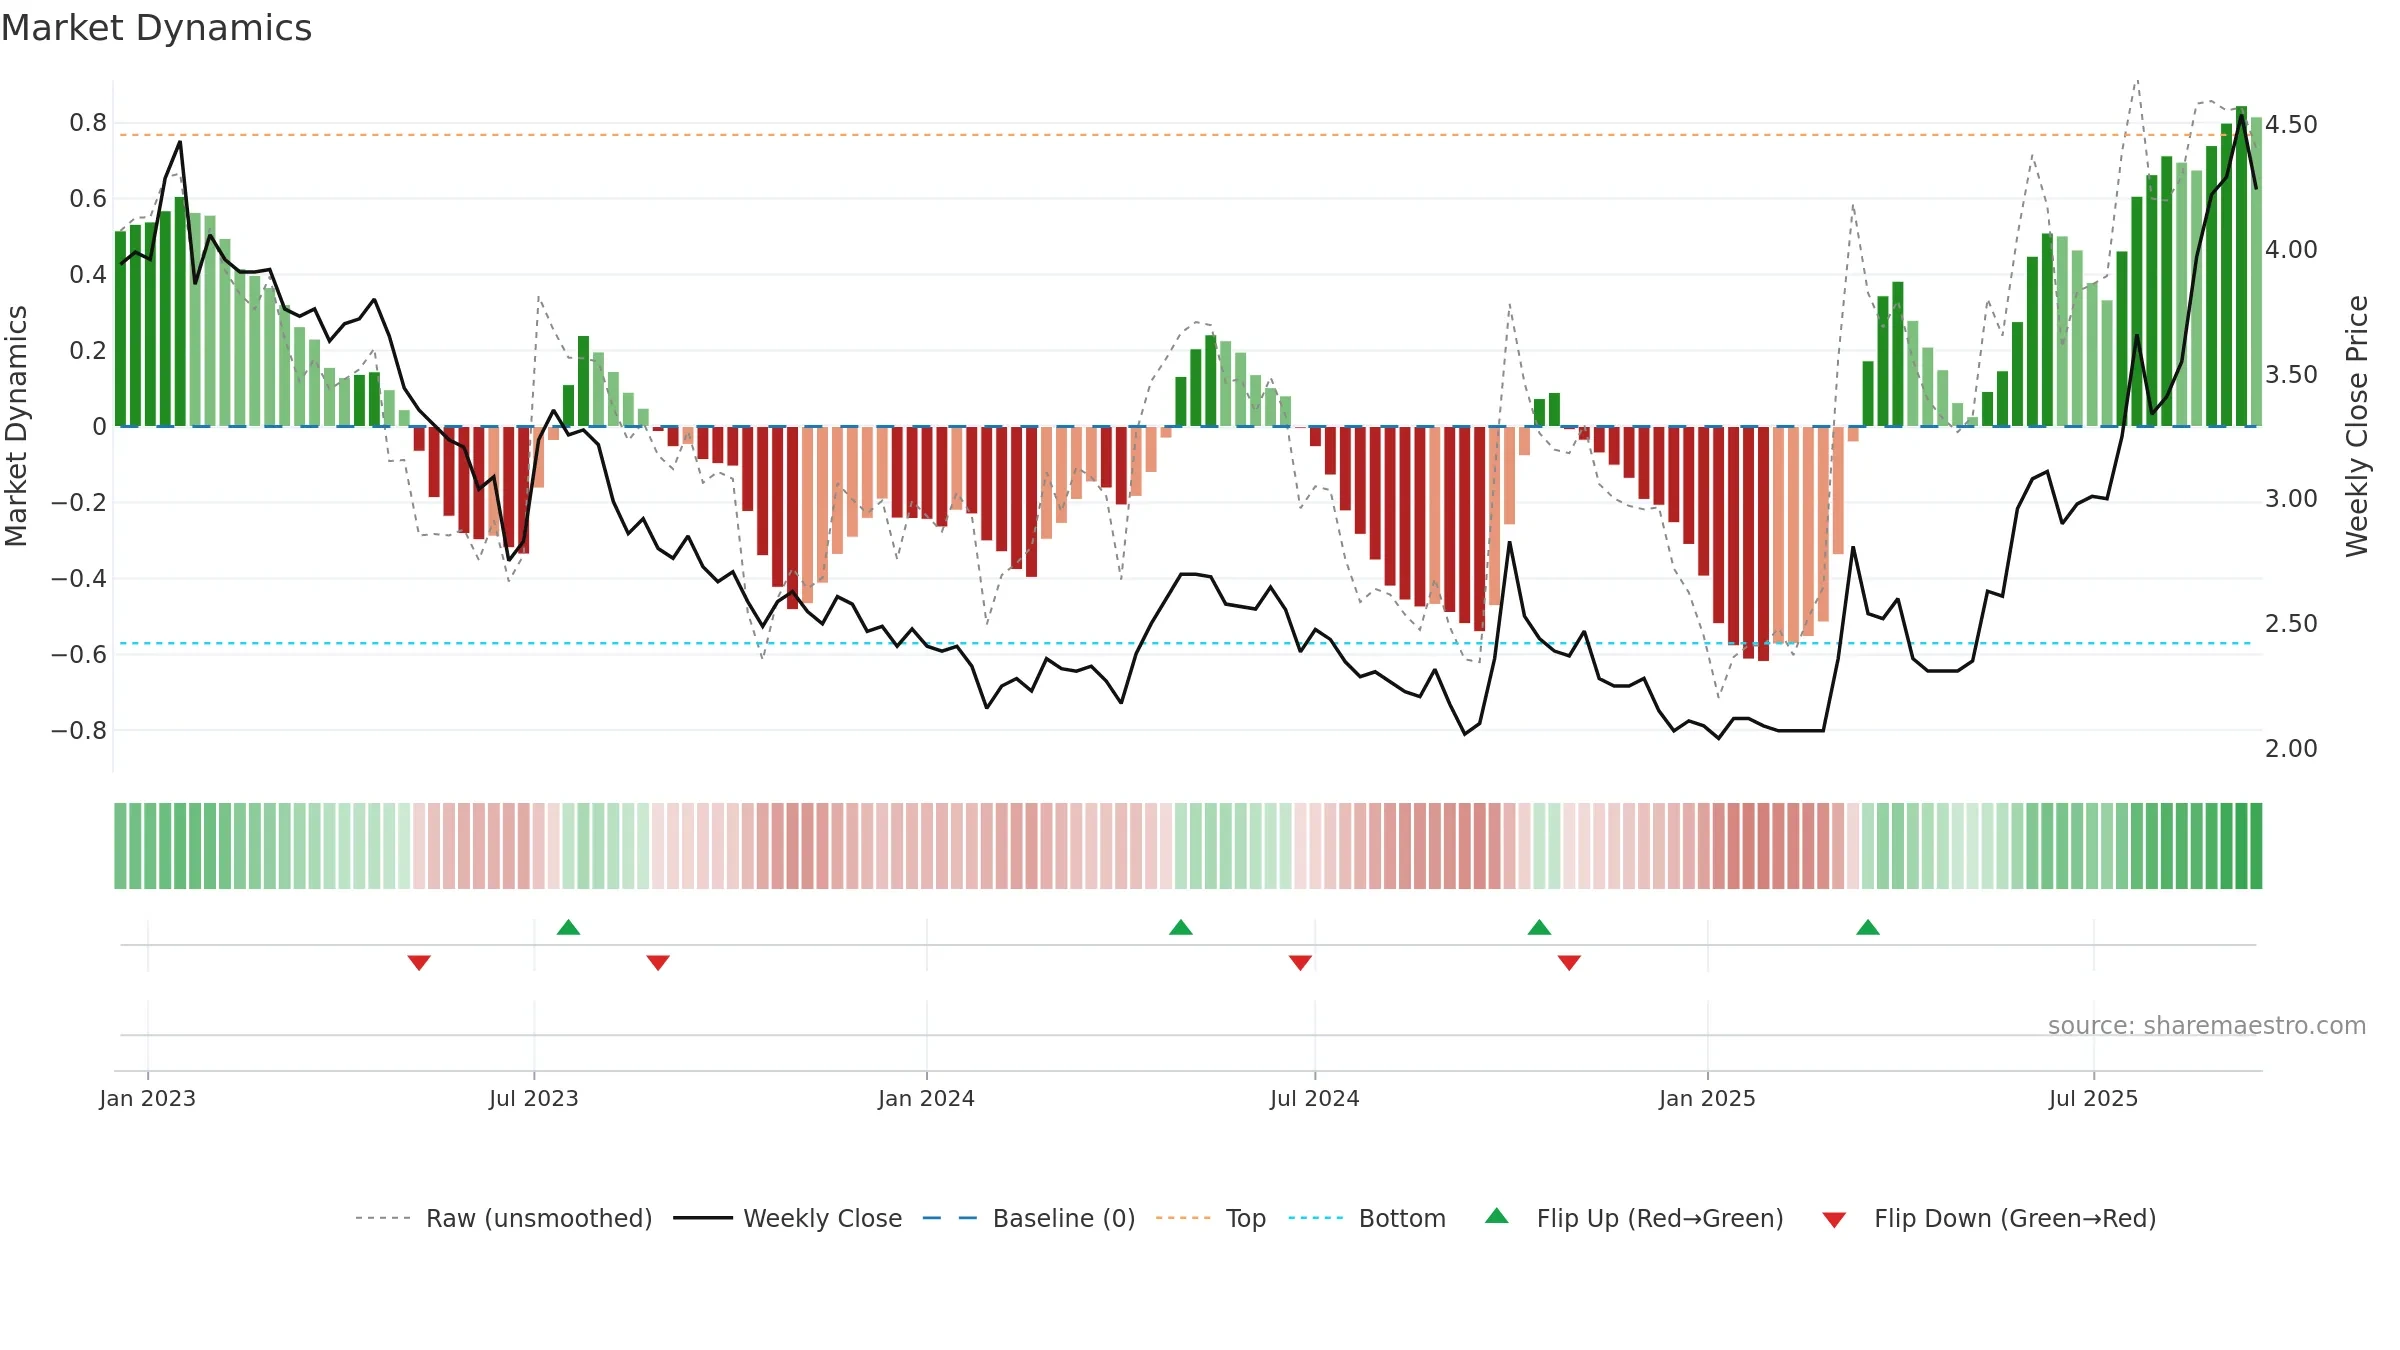2400x1350 pixels.
Task: Click the flip-up marker between Jan 2024 and Jul 2024
Action: 1181,927
